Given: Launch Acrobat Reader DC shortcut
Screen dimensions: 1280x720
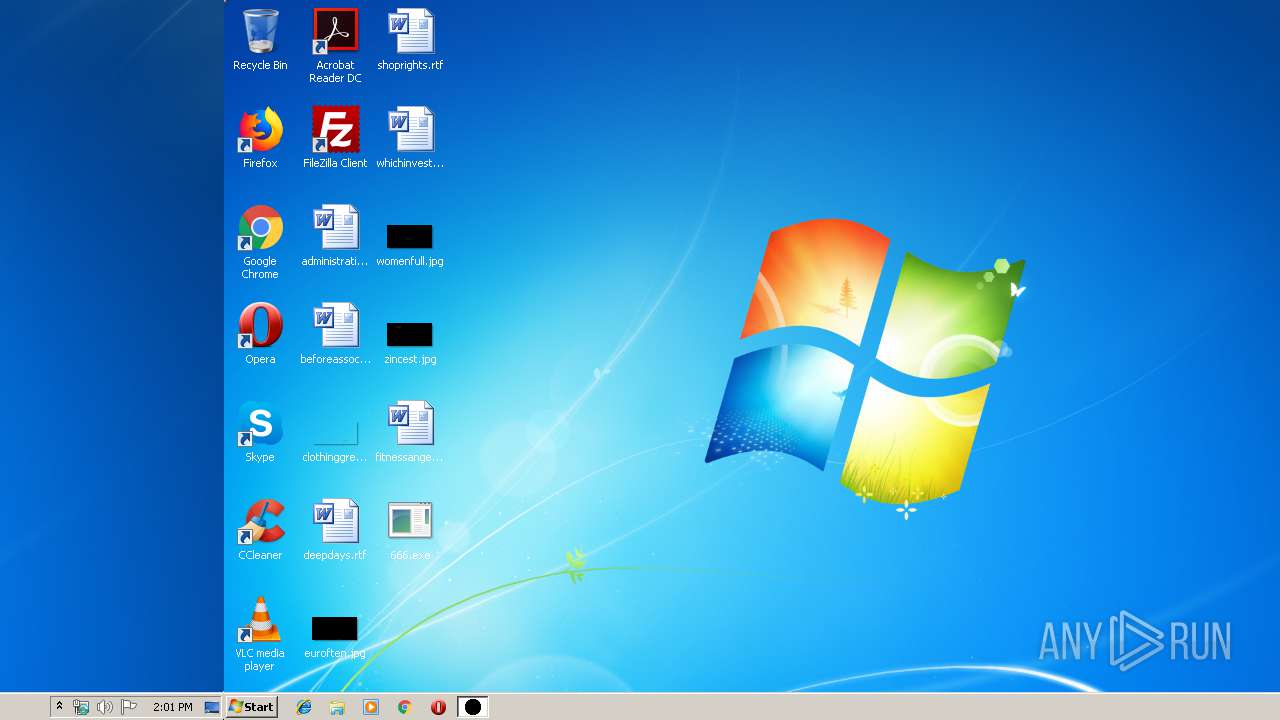Looking at the screenshot, I should click(x=335, y=46).
